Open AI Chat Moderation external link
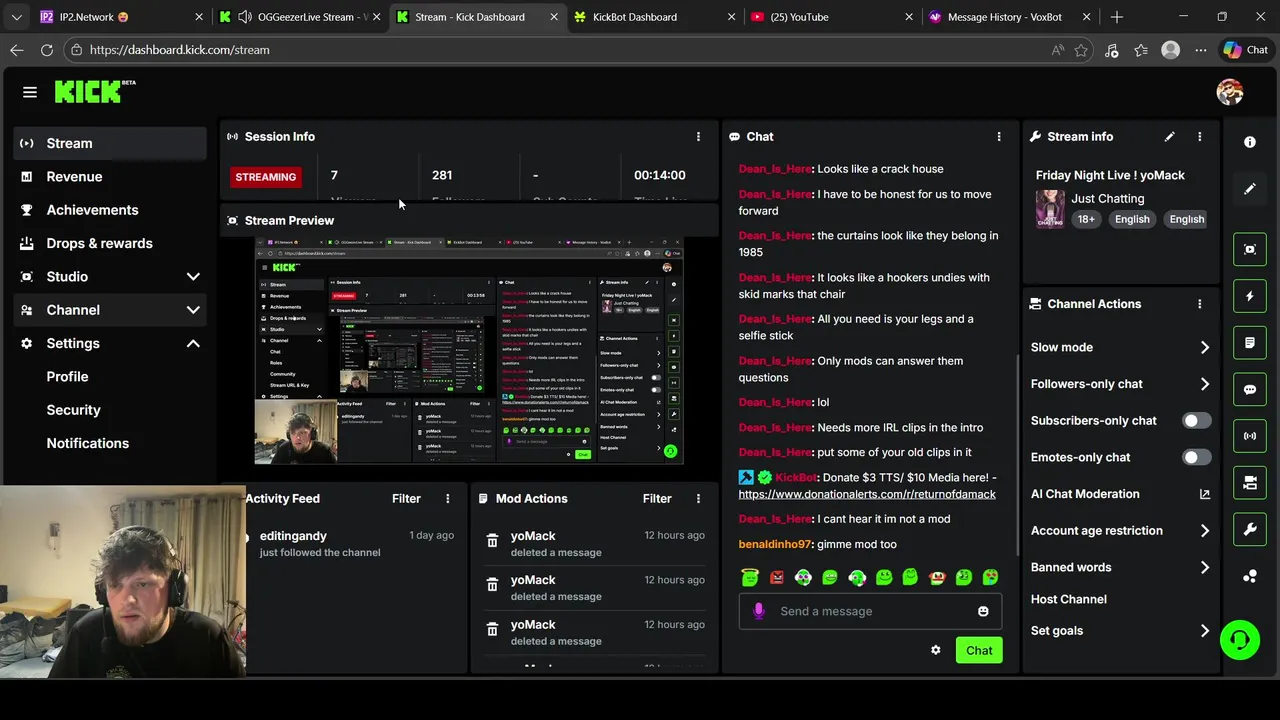This screenshot has height=720, width=1280. coord(1204,494)
